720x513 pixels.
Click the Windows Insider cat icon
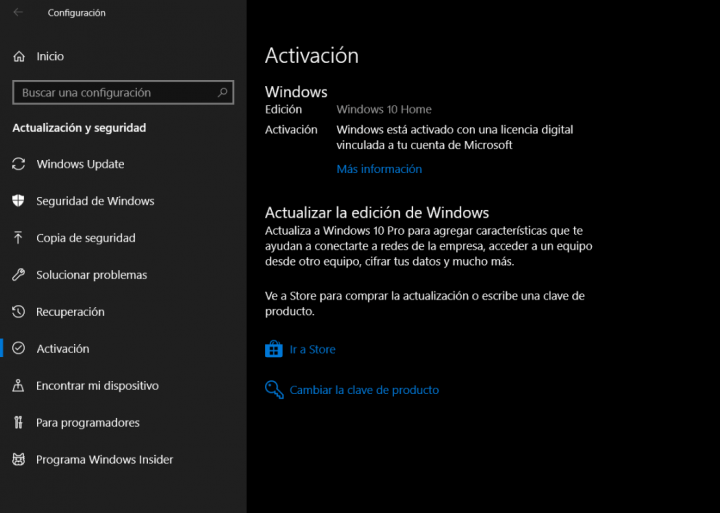(x=18, y=459)
